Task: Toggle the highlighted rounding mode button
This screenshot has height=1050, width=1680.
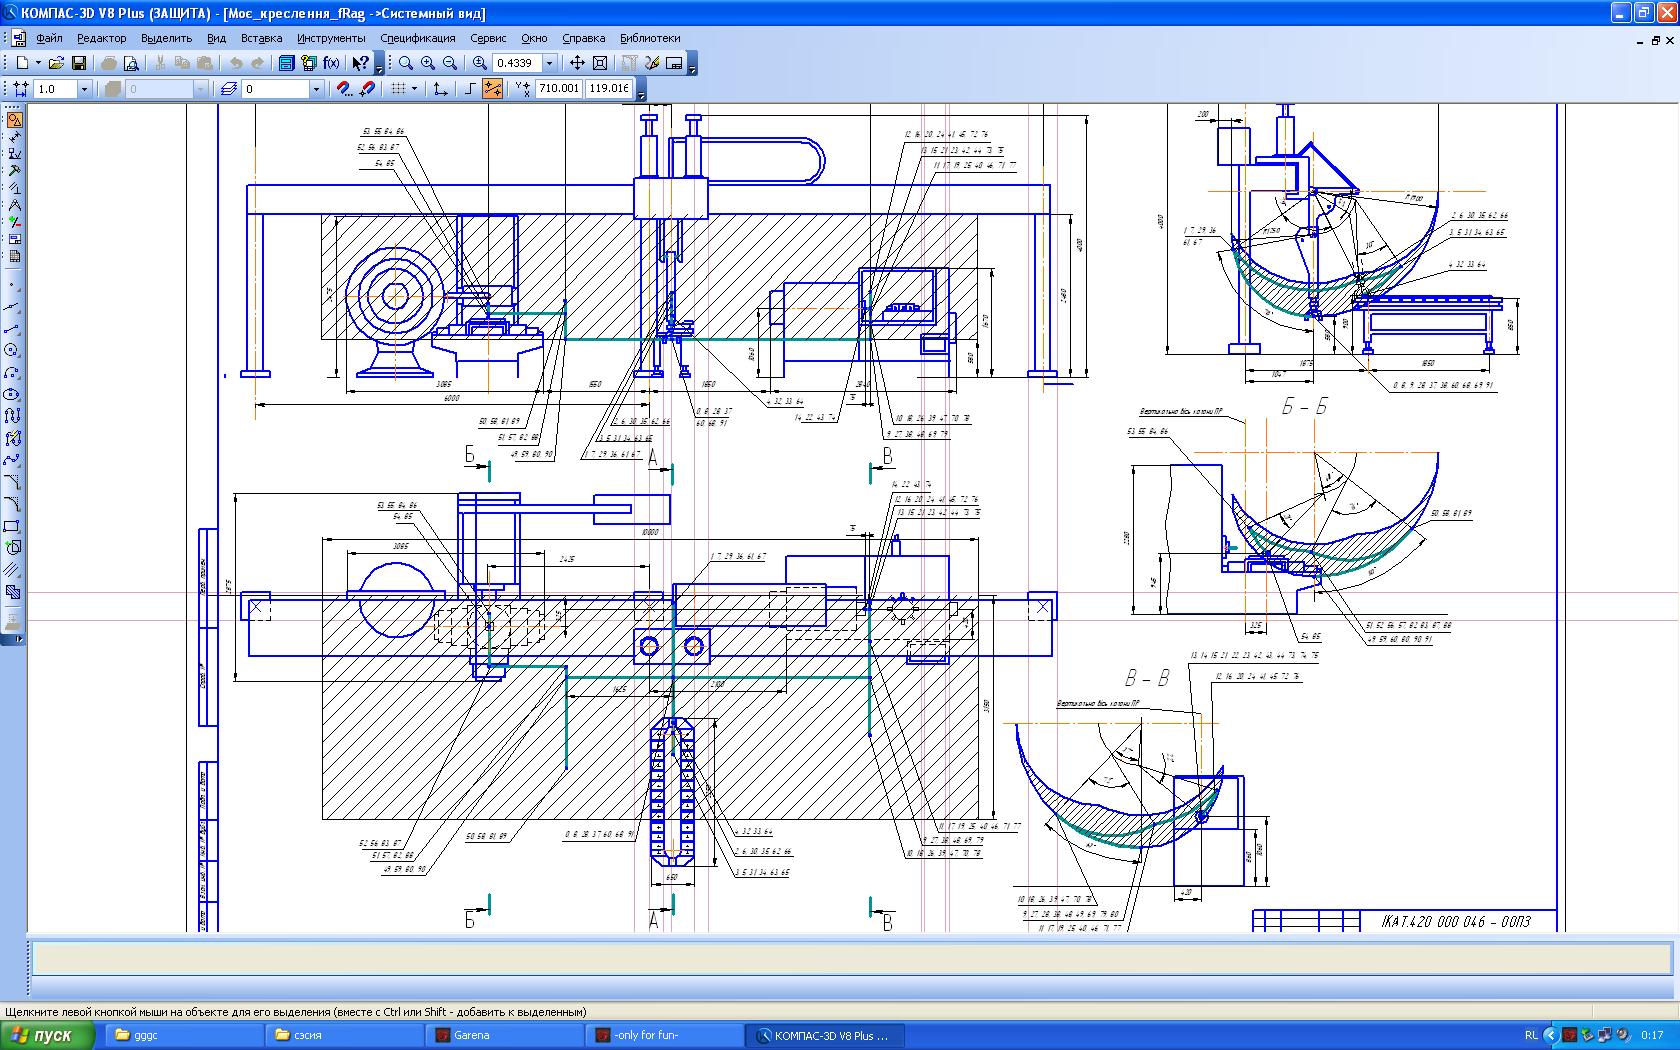Action: [492, 89]
